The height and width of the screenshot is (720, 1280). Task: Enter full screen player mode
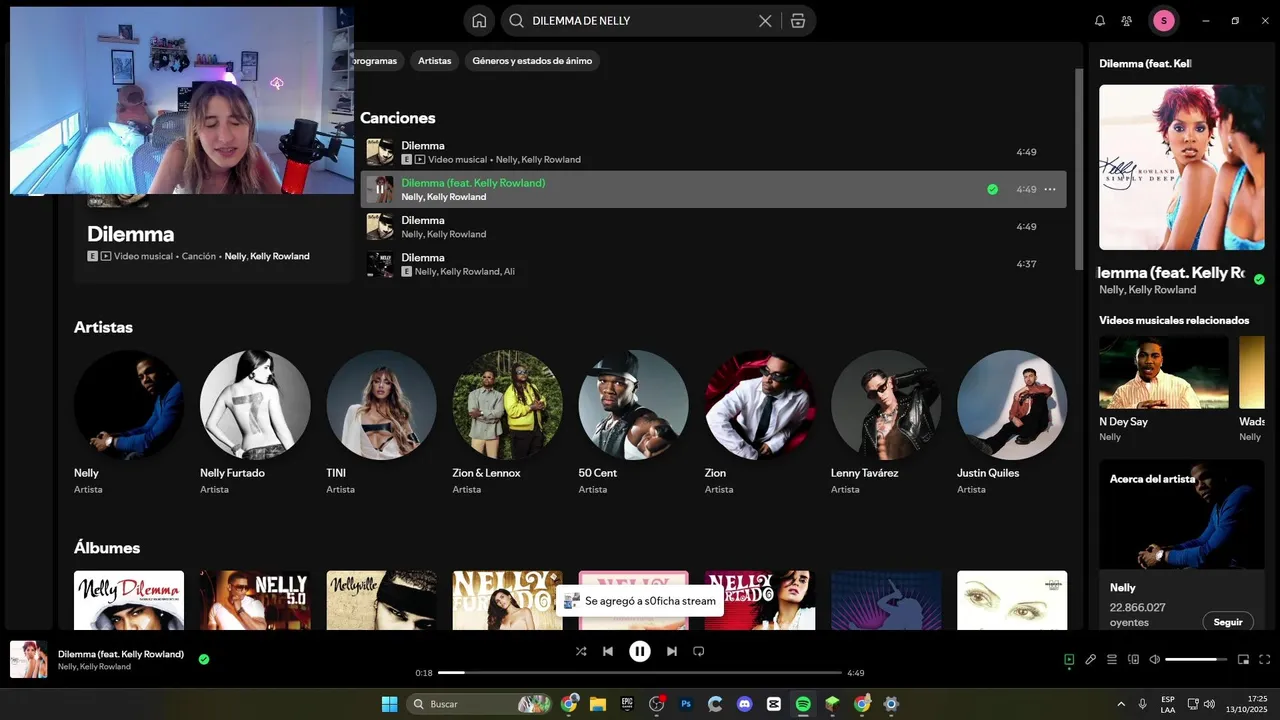point(1265,660)
